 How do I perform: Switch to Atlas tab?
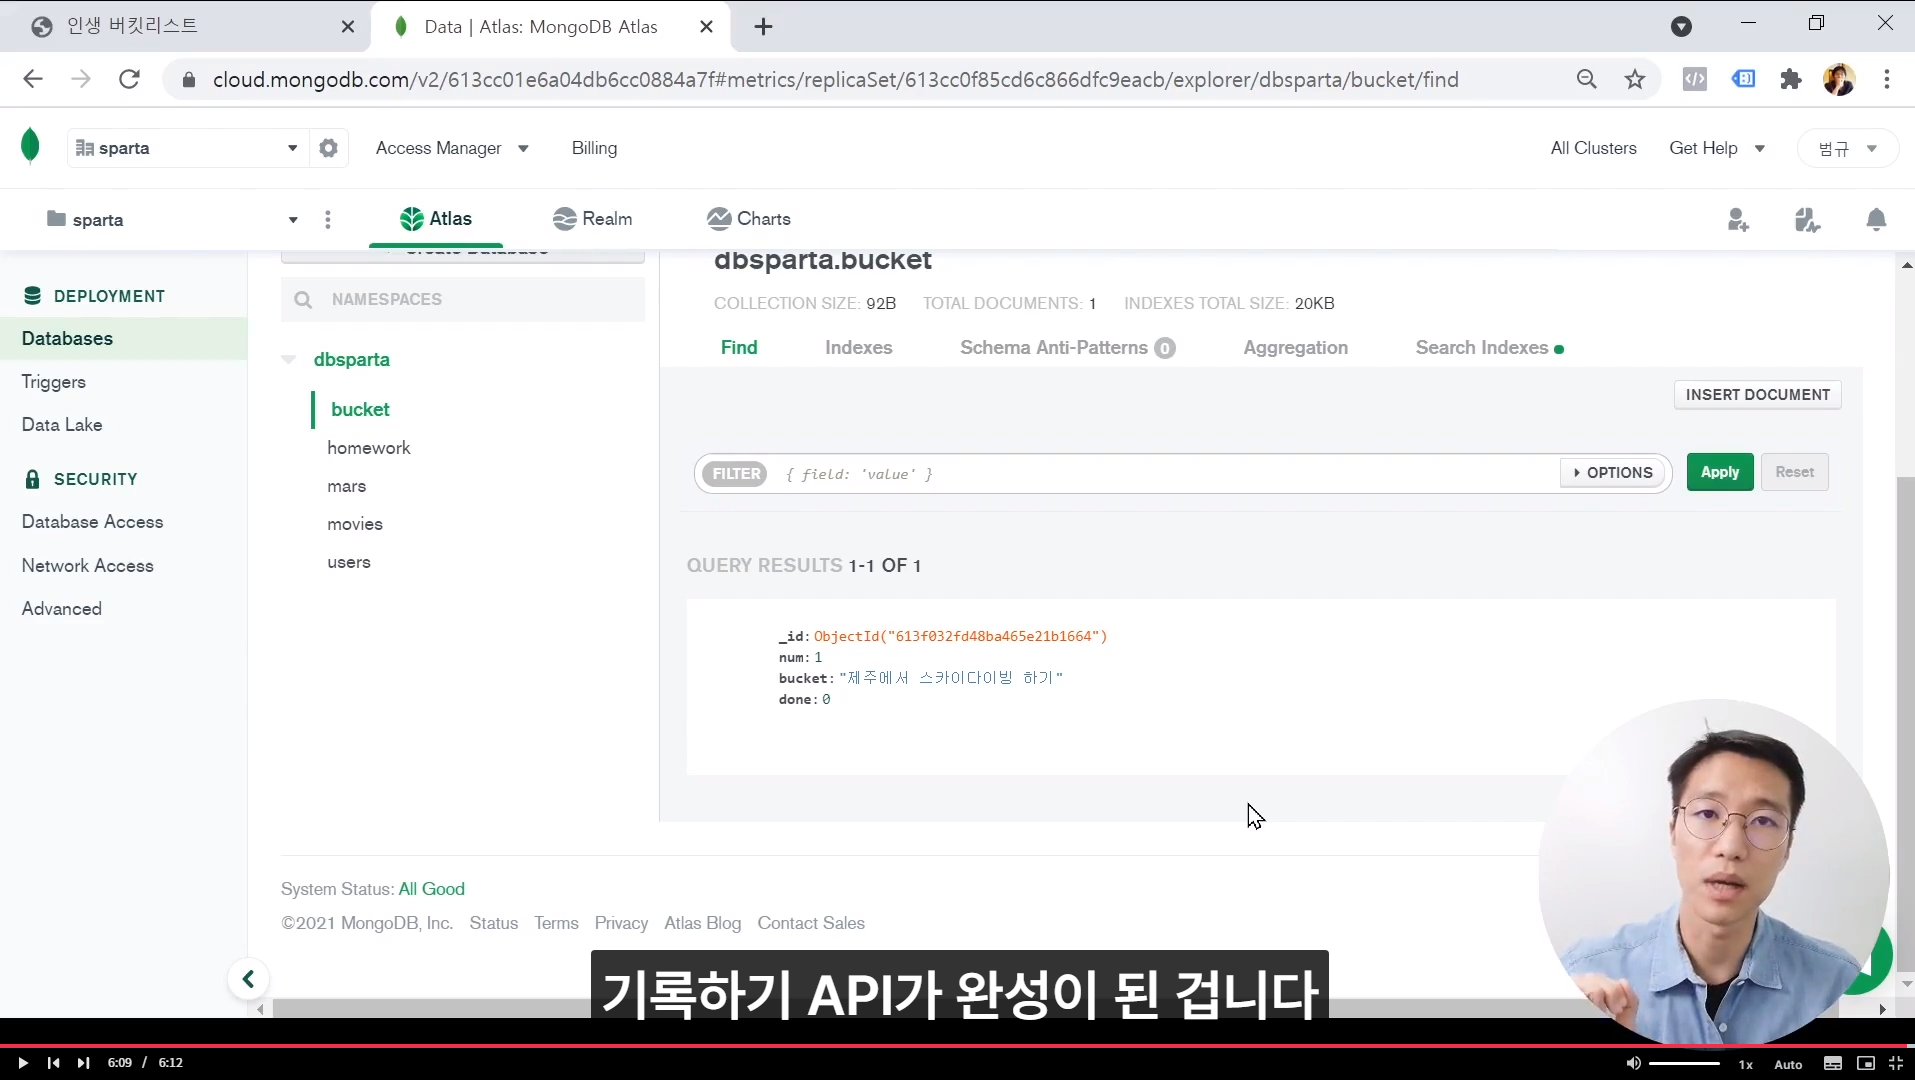[x=436, y=219]
